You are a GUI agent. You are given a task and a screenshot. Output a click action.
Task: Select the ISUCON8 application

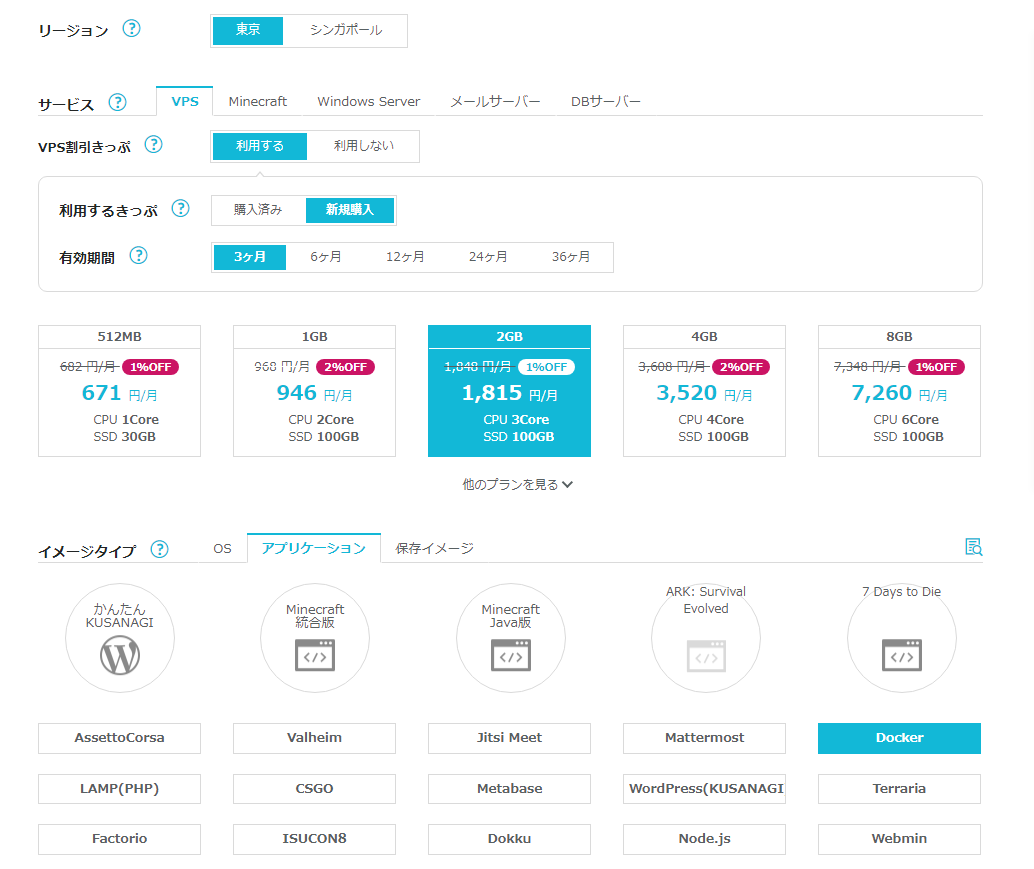coord(315,839)
